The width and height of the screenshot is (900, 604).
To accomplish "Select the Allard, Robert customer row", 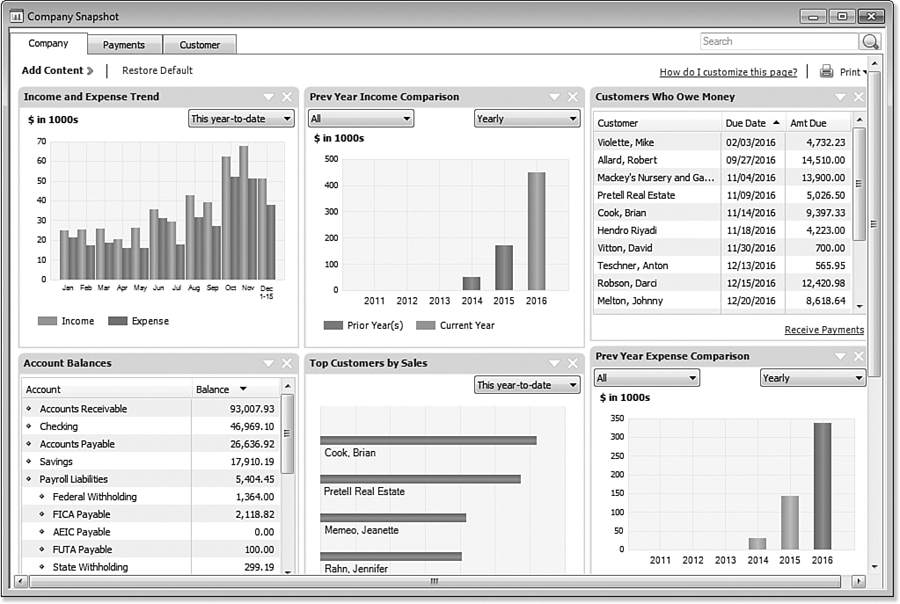I will pyautogui.click(x=722, y=160).
